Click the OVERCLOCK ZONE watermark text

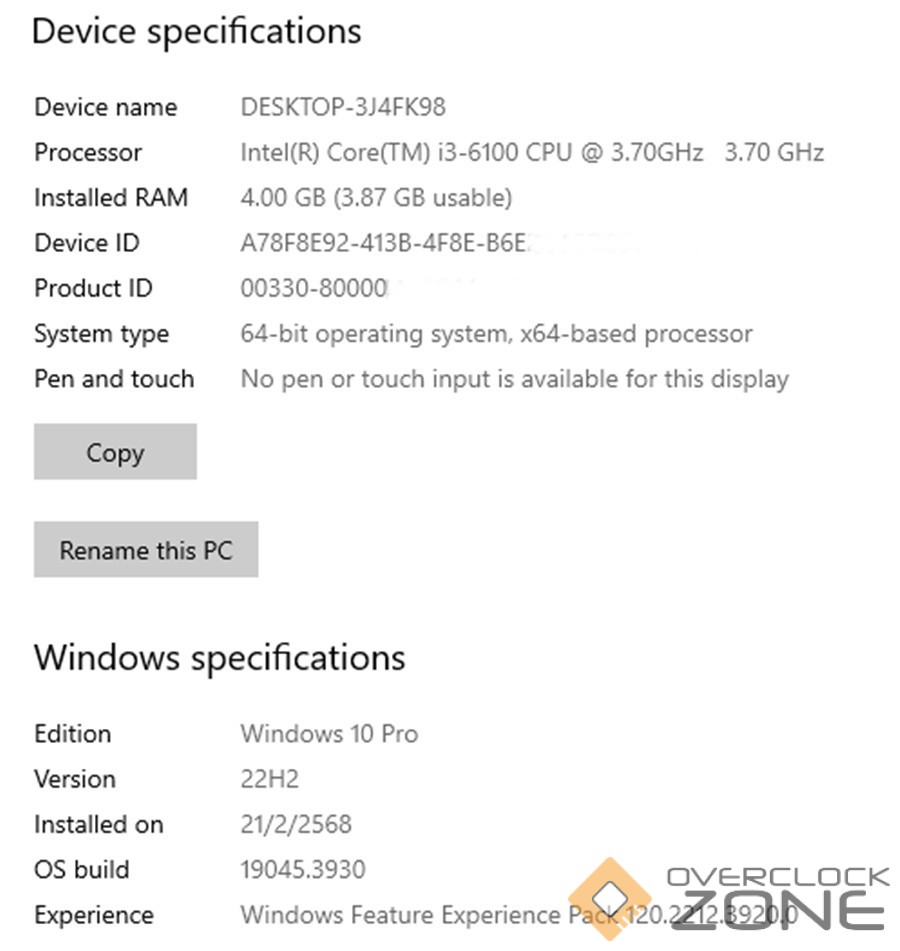coord(777,897)
